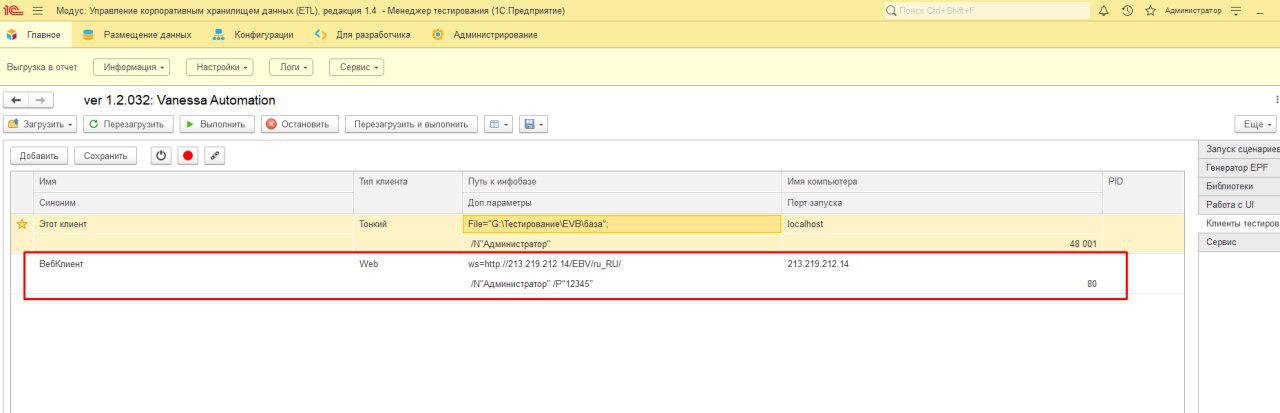
Task: Select the Имя column header
Action: click(193, 181)
